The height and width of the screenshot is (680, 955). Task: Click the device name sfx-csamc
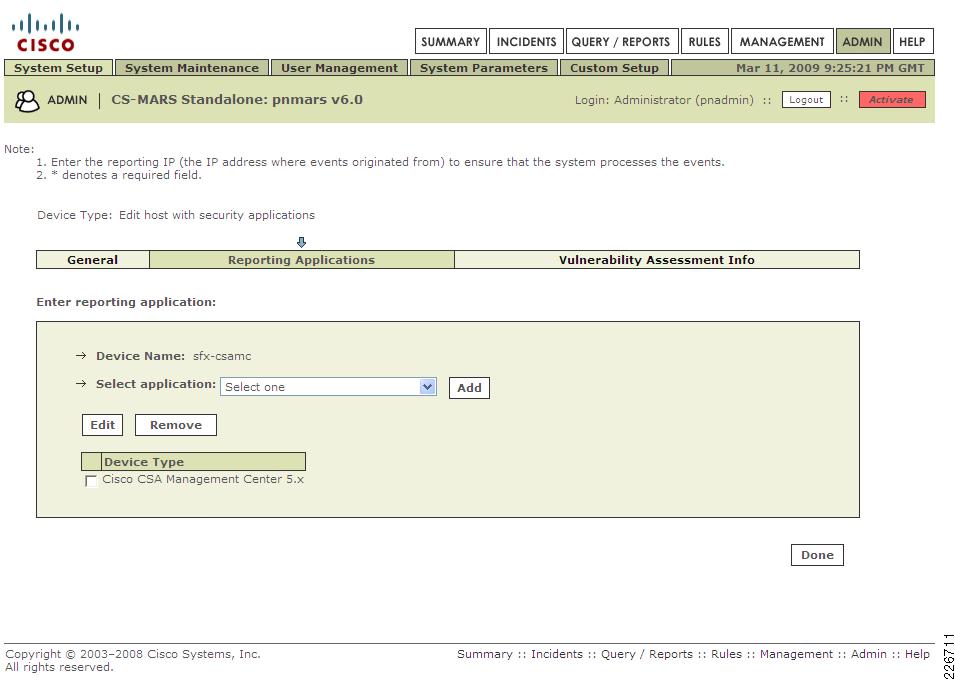click(x=222, y=356)
